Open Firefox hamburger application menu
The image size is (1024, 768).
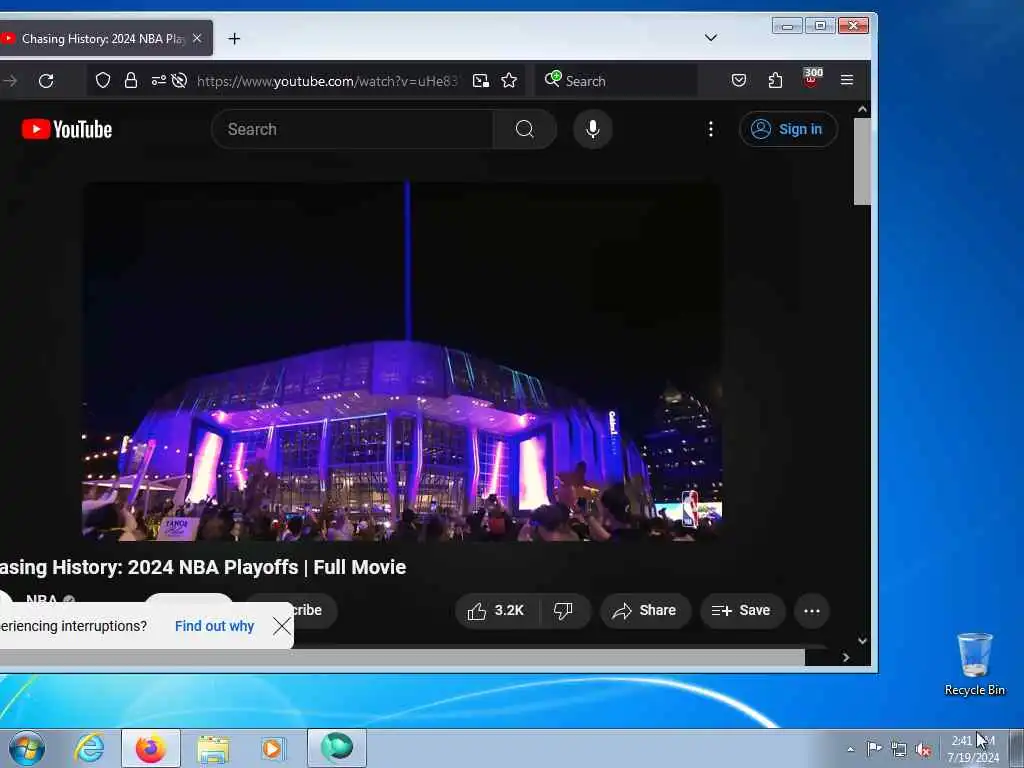coord(847,80)
